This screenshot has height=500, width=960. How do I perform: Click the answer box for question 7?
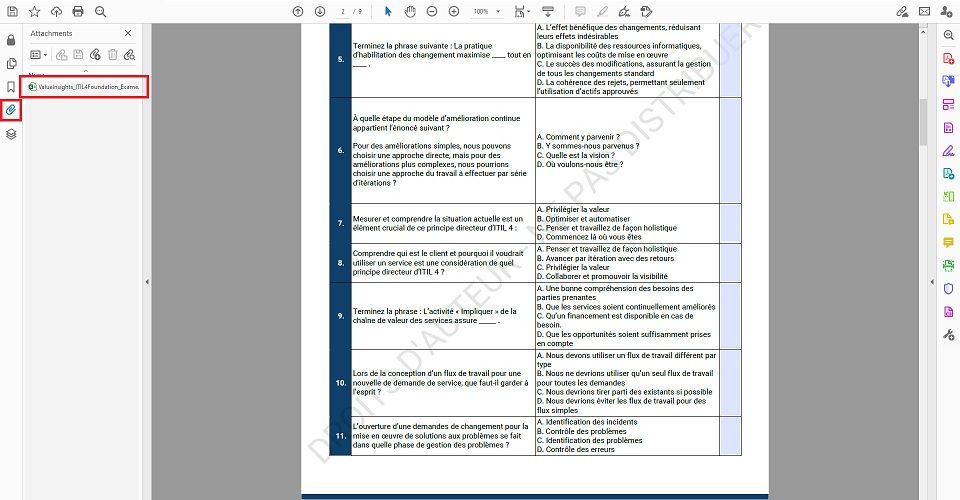730,223
